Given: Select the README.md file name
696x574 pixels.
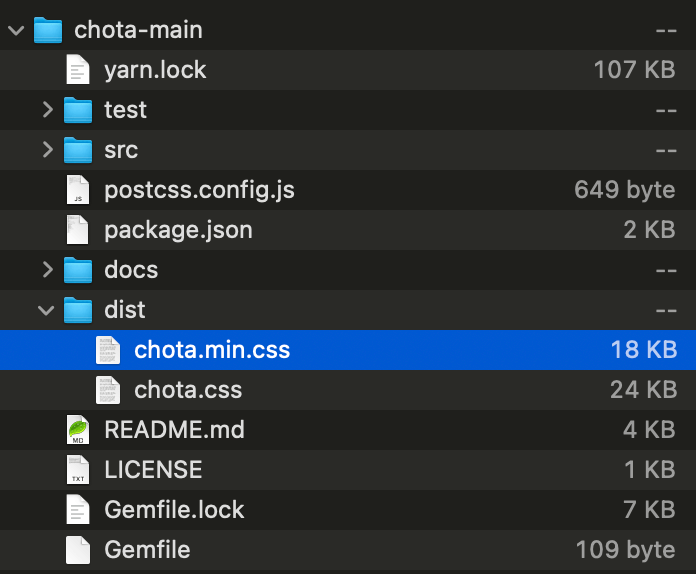Looking at the screenshot, I should (174, 430).
